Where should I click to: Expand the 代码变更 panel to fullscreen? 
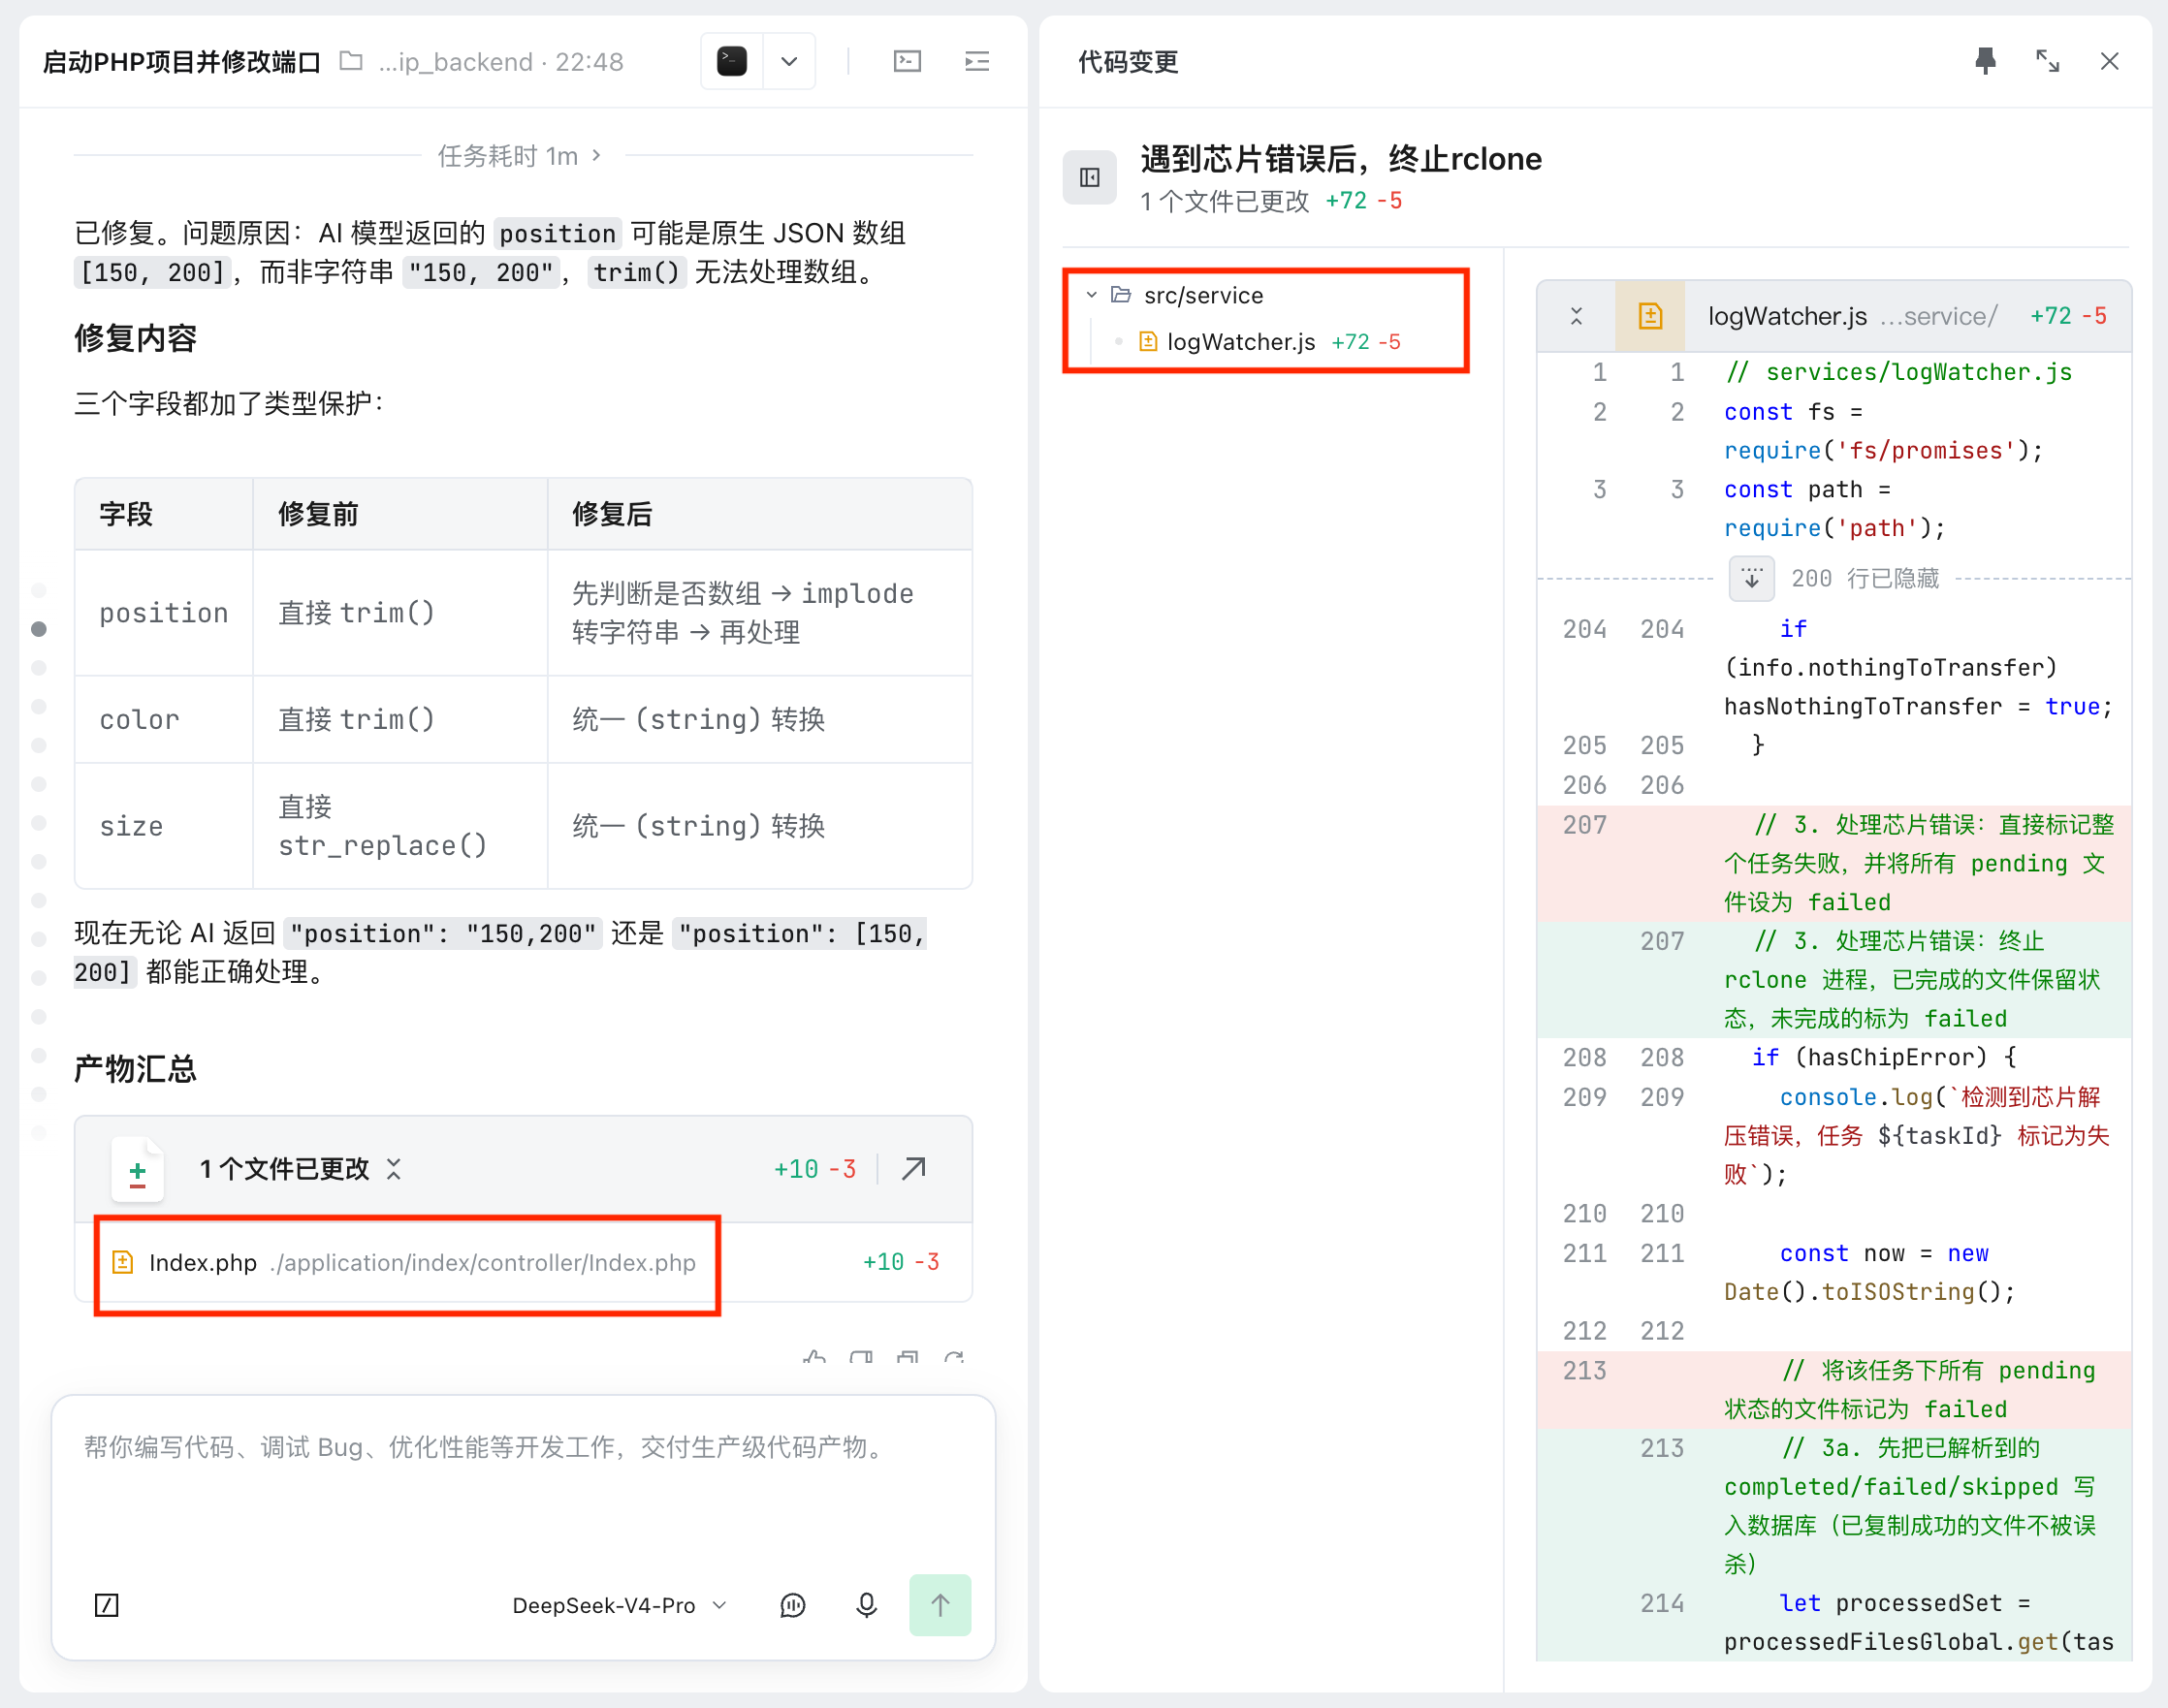point(2047,62)
